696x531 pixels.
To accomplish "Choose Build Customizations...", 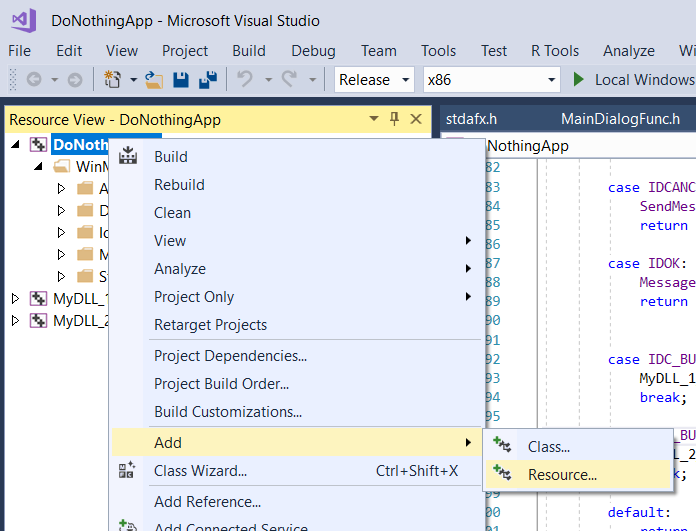I will click(x=296, y=412).
